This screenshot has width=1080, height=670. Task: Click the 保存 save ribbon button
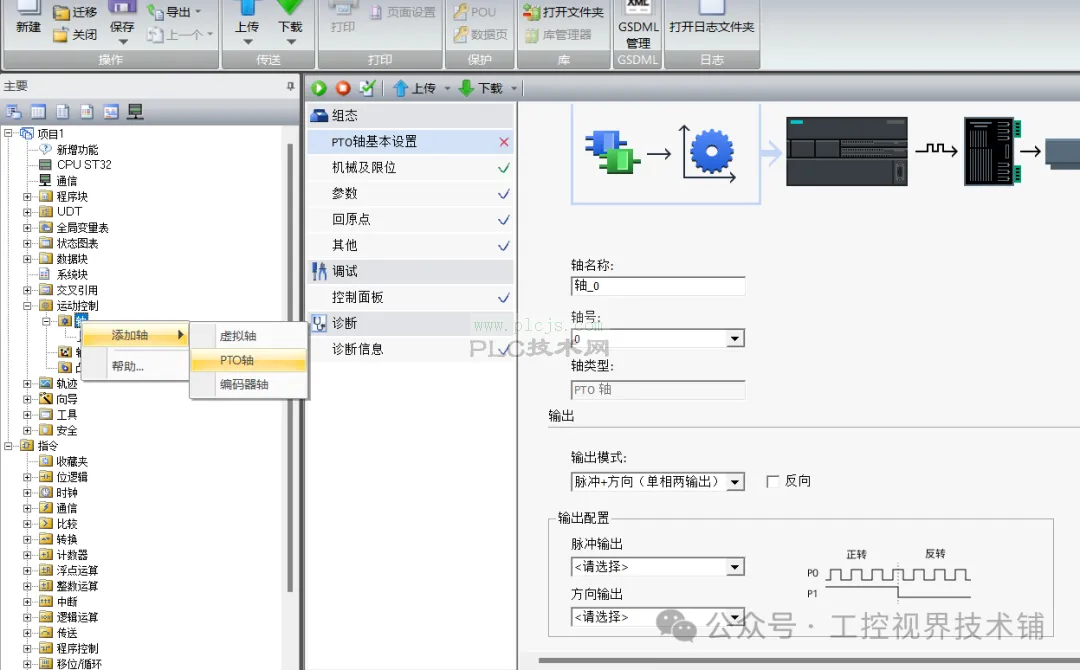(x=122, y=21)
